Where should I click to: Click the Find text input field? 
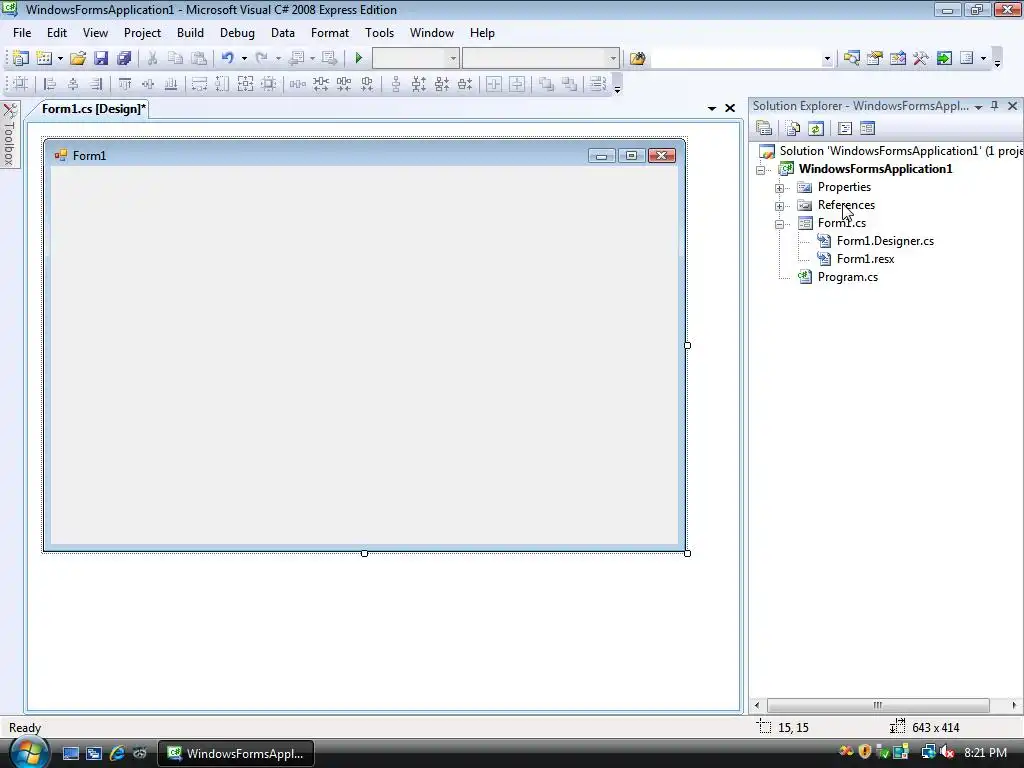(736, 59)
